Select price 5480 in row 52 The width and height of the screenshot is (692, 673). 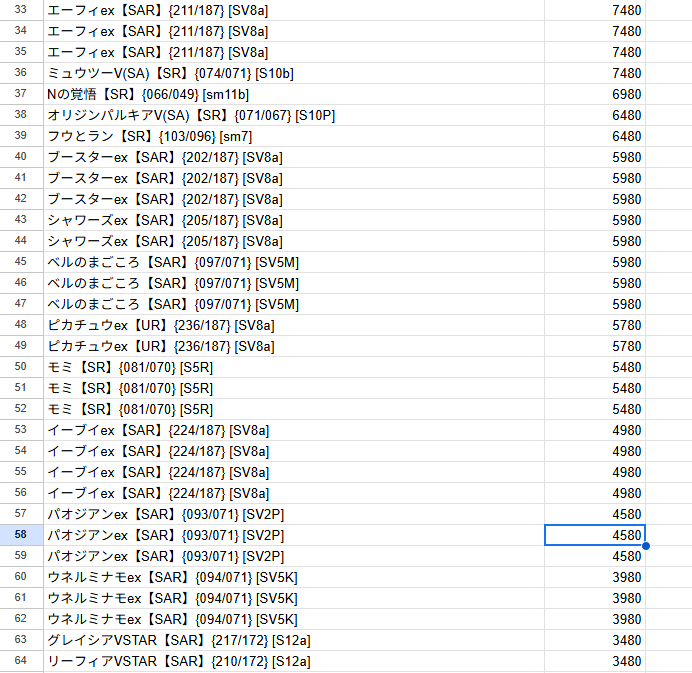point(595,409)
